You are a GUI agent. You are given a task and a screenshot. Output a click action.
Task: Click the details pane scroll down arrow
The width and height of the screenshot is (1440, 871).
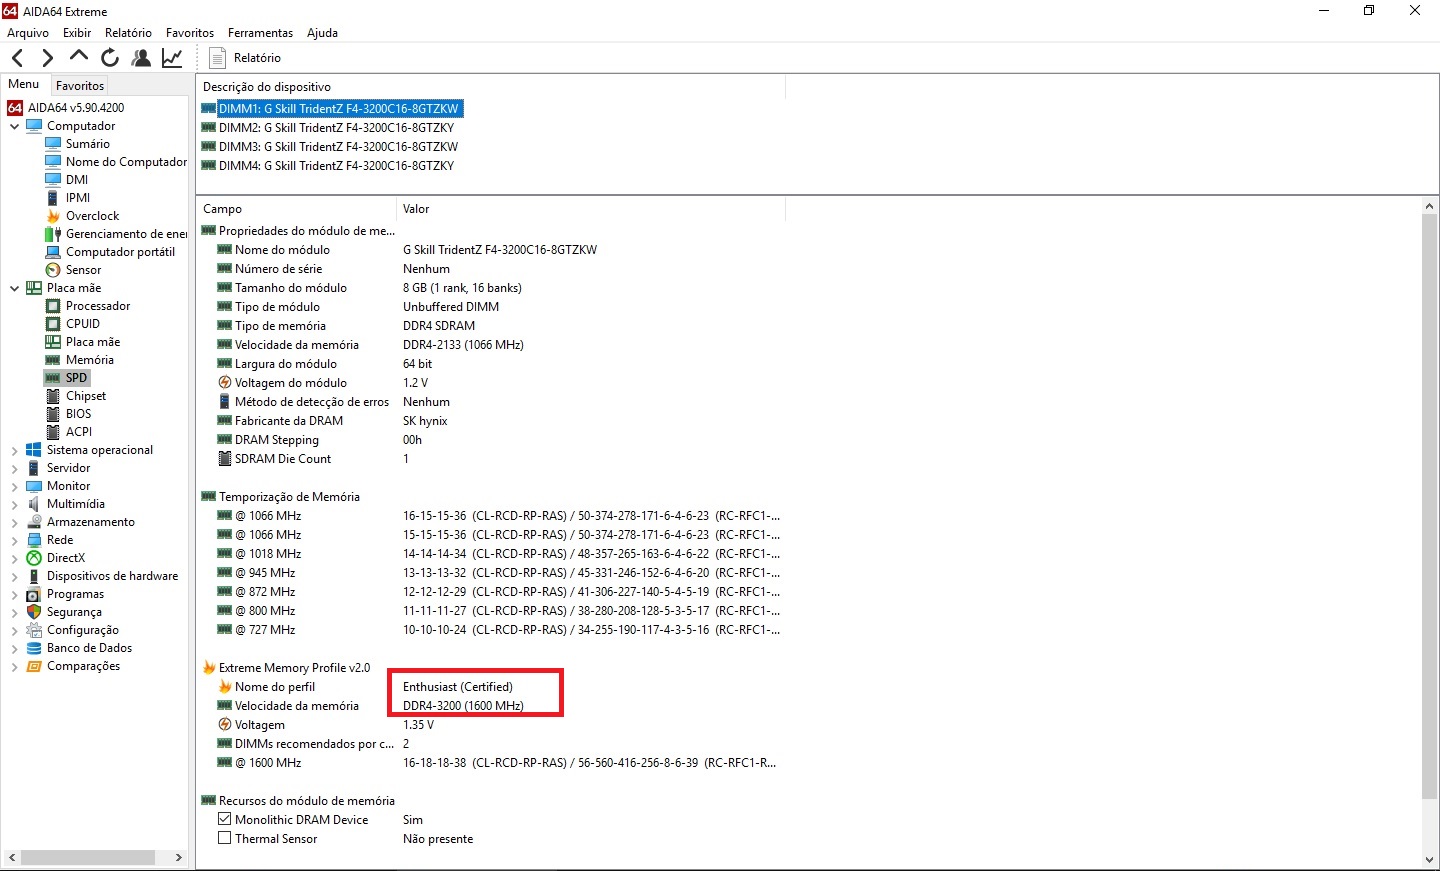1429,860
